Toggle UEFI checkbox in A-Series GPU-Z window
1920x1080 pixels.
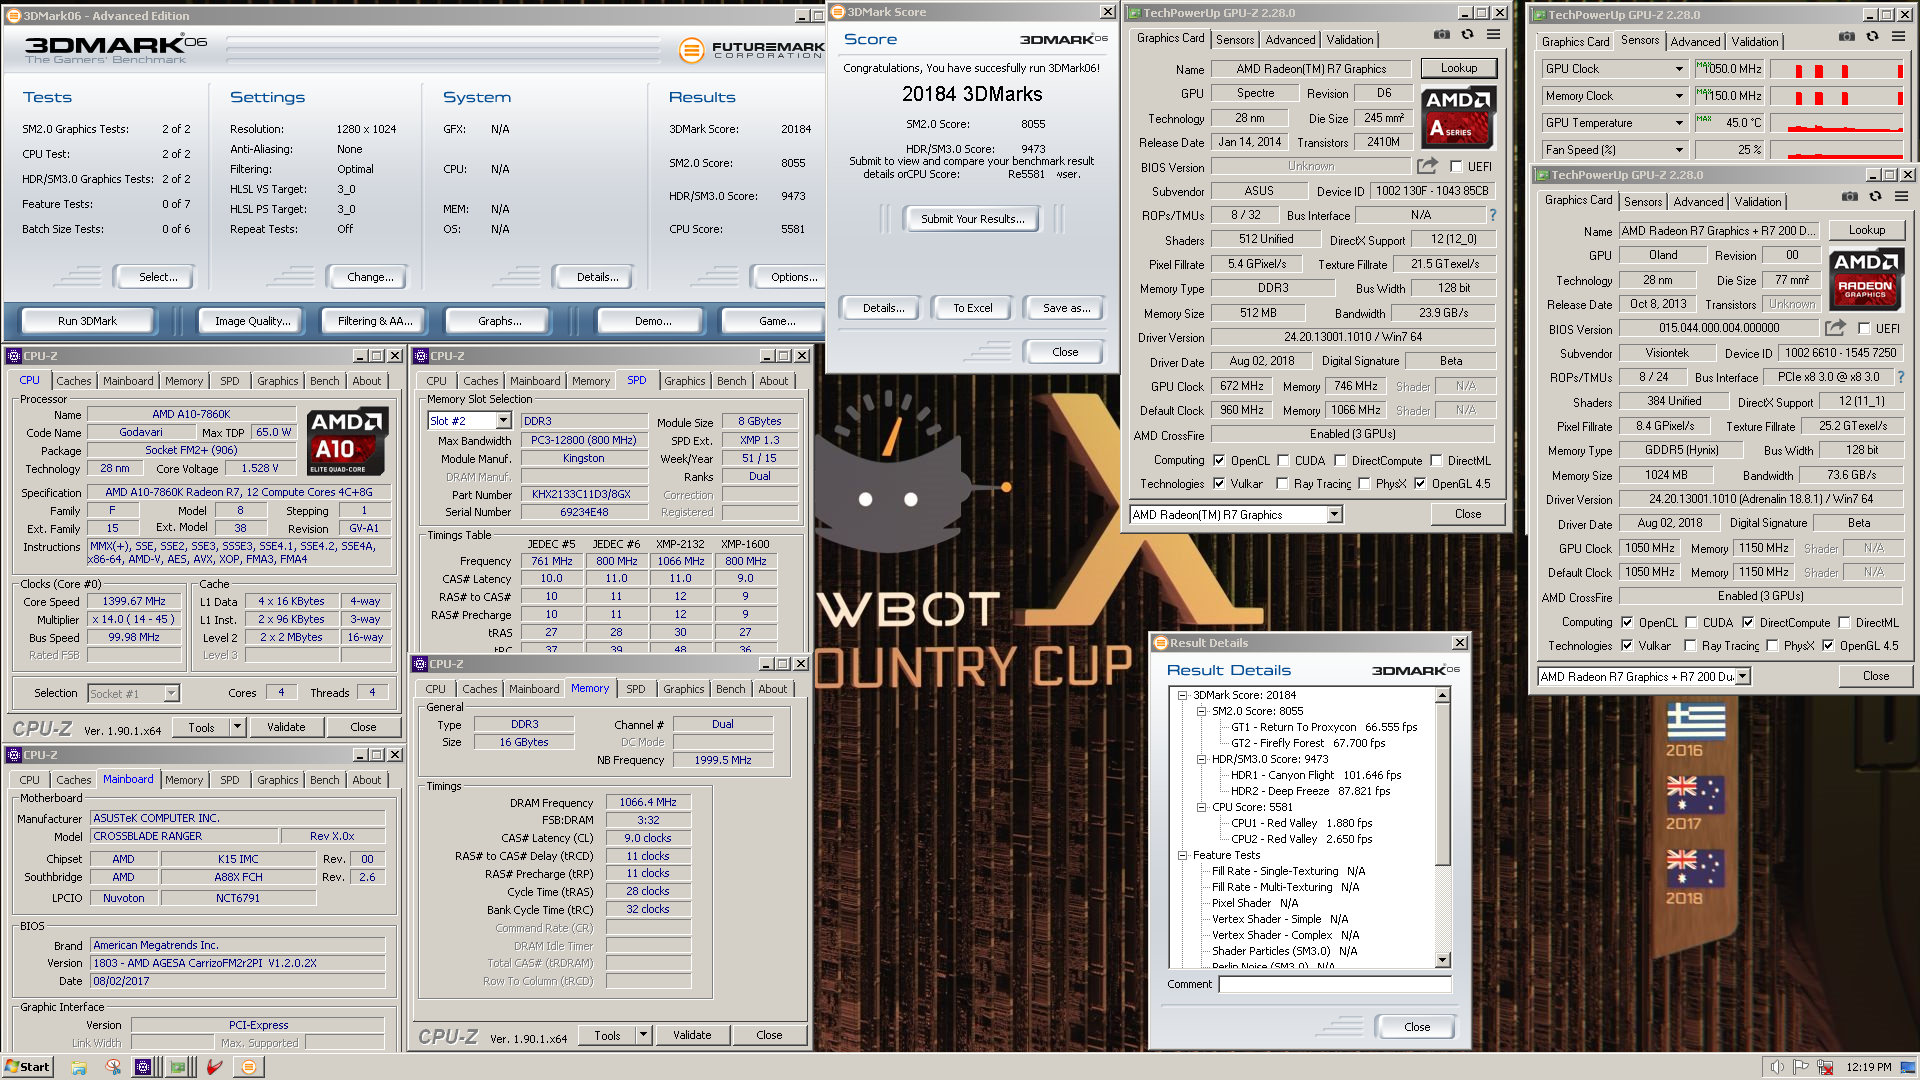tap(1456, 167)
